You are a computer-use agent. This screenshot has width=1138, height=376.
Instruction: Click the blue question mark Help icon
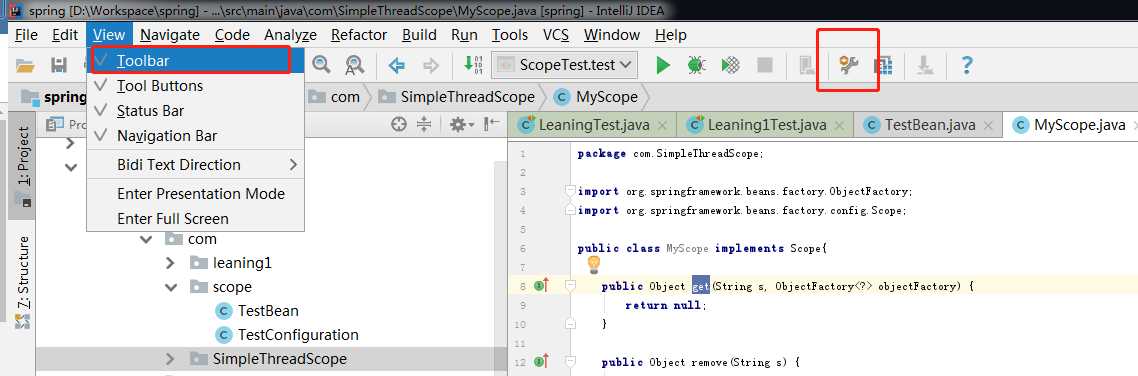(x=966, y=65)
